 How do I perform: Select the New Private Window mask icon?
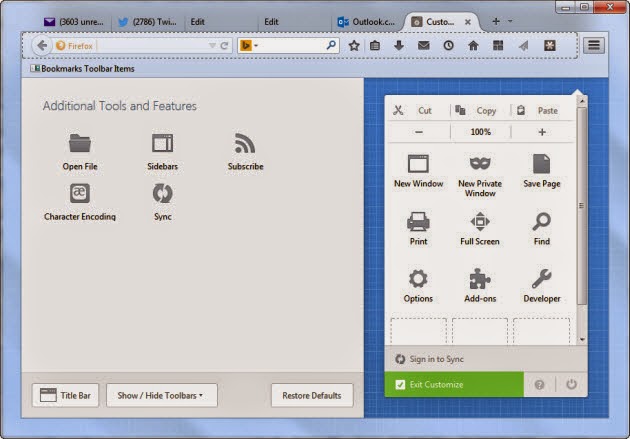point(480,163)
